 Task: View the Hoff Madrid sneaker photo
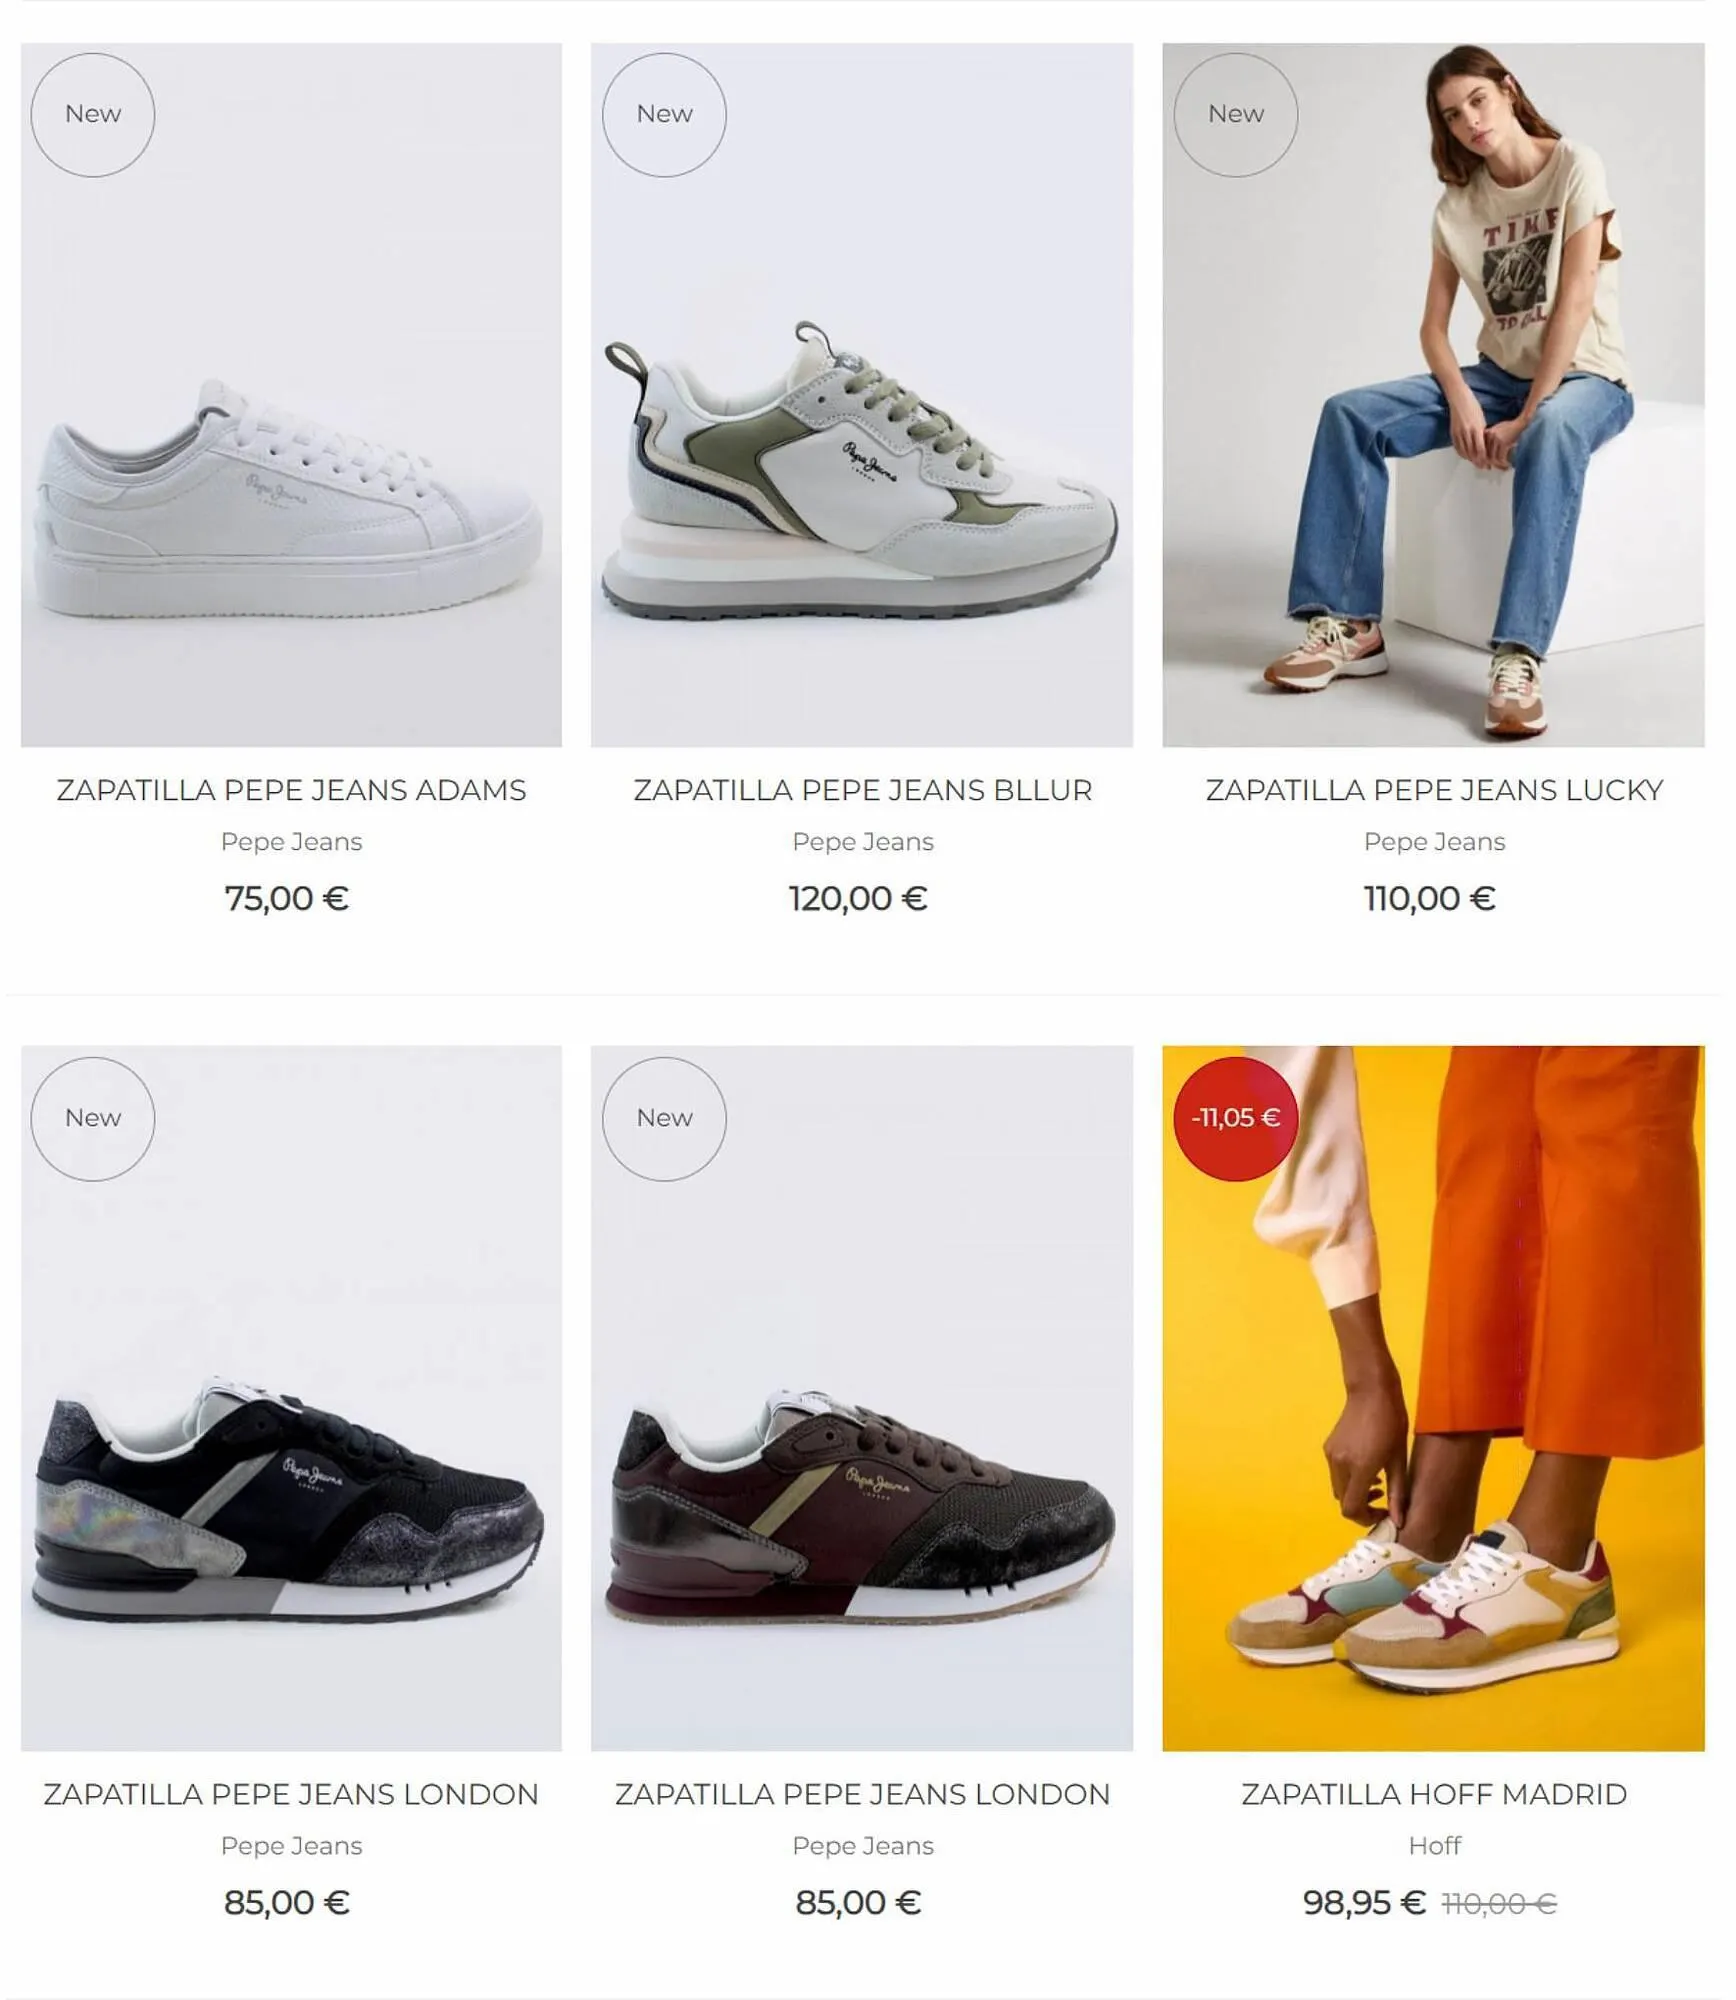click(x=1434, y=1399)
